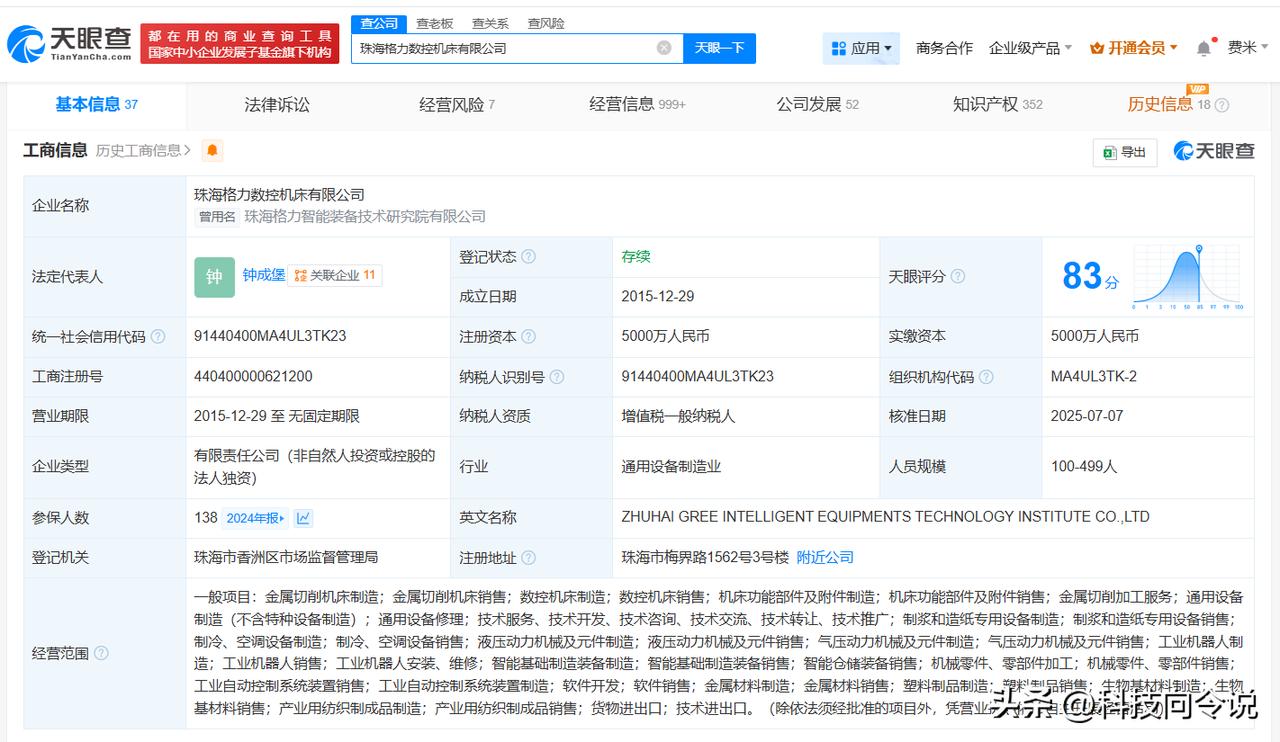Screen dimensions: 1280x742
Task: Open 附近公司 link
Action: tap(825, 558)
